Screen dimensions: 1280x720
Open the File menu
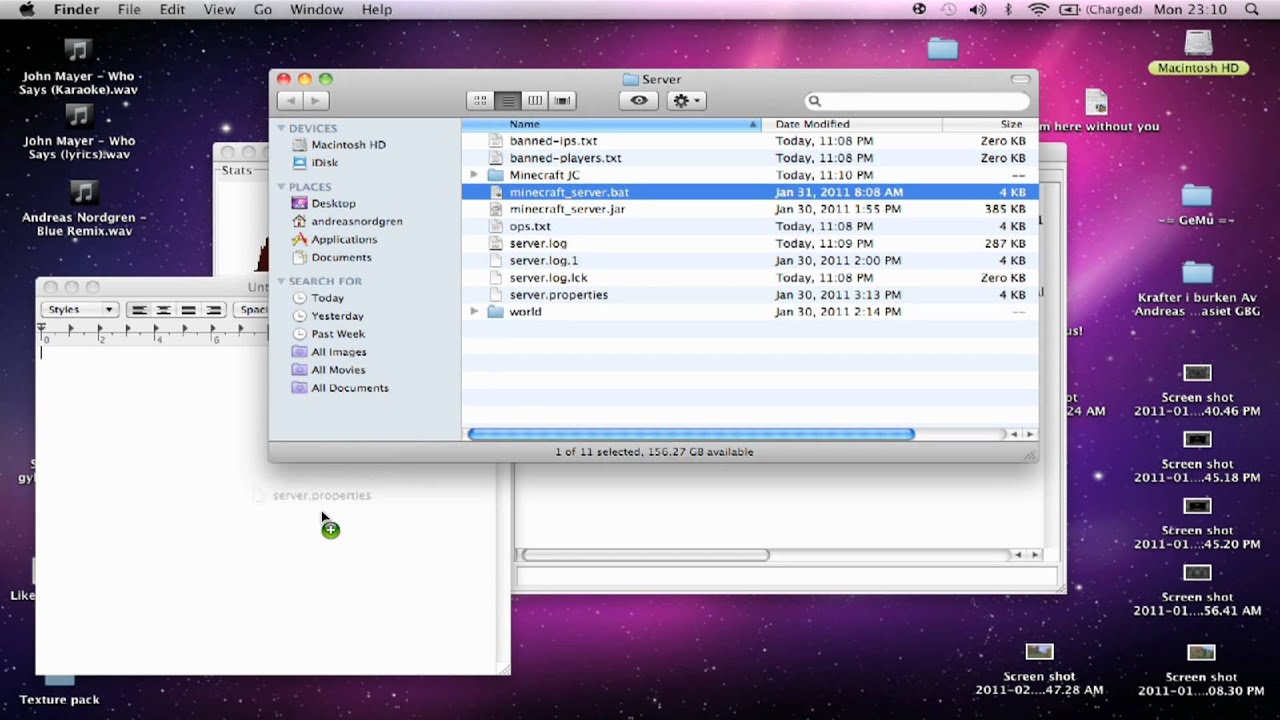[x=129, y=9]
